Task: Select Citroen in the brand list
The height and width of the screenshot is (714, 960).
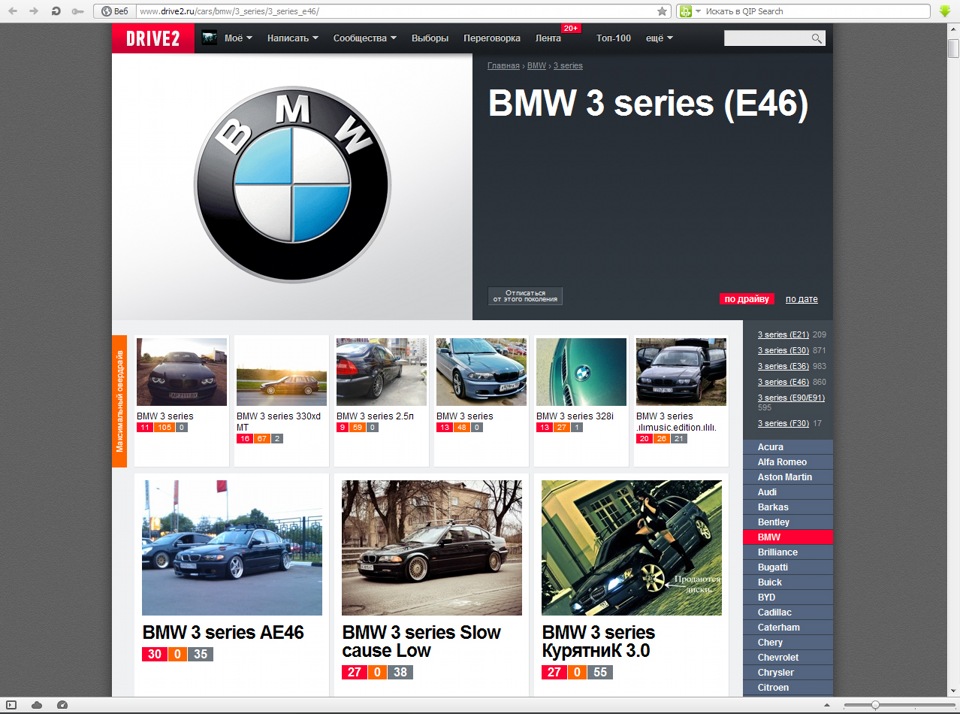Action: pyautogui.click(x=788, y=687)
